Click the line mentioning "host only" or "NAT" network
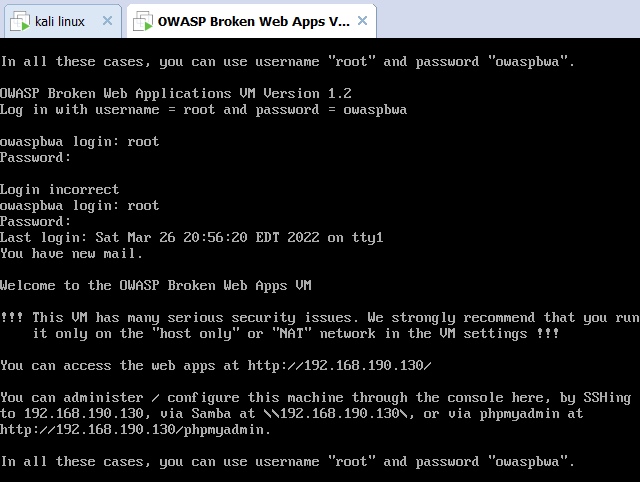640x482 pixels. 296,334
